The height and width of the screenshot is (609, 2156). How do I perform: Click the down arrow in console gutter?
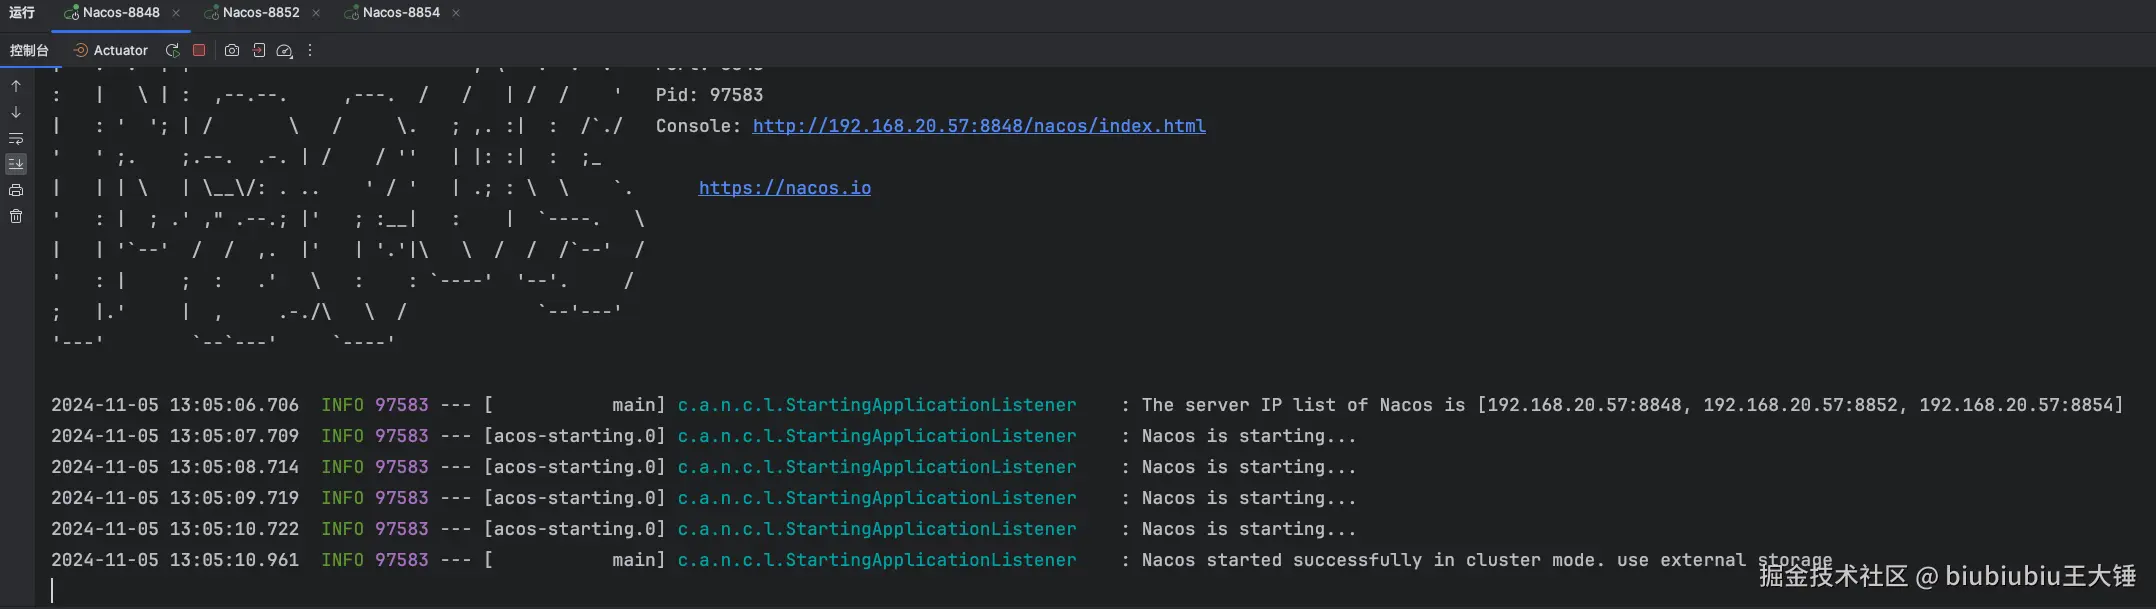16,112
